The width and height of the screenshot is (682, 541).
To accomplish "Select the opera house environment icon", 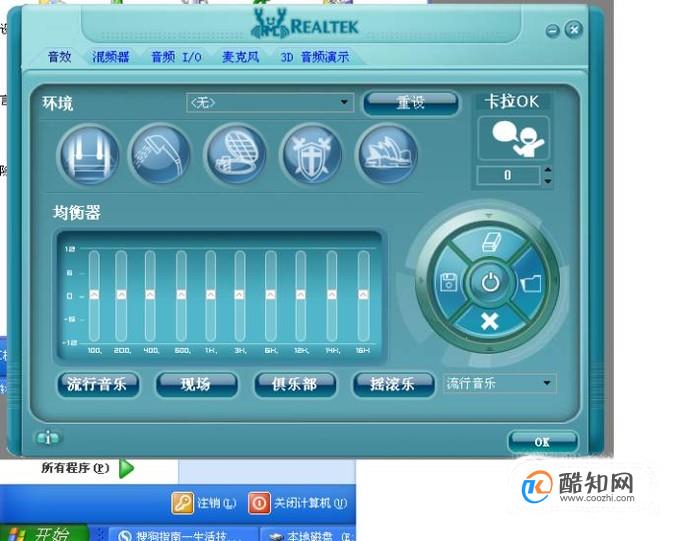I will point(387,155).
